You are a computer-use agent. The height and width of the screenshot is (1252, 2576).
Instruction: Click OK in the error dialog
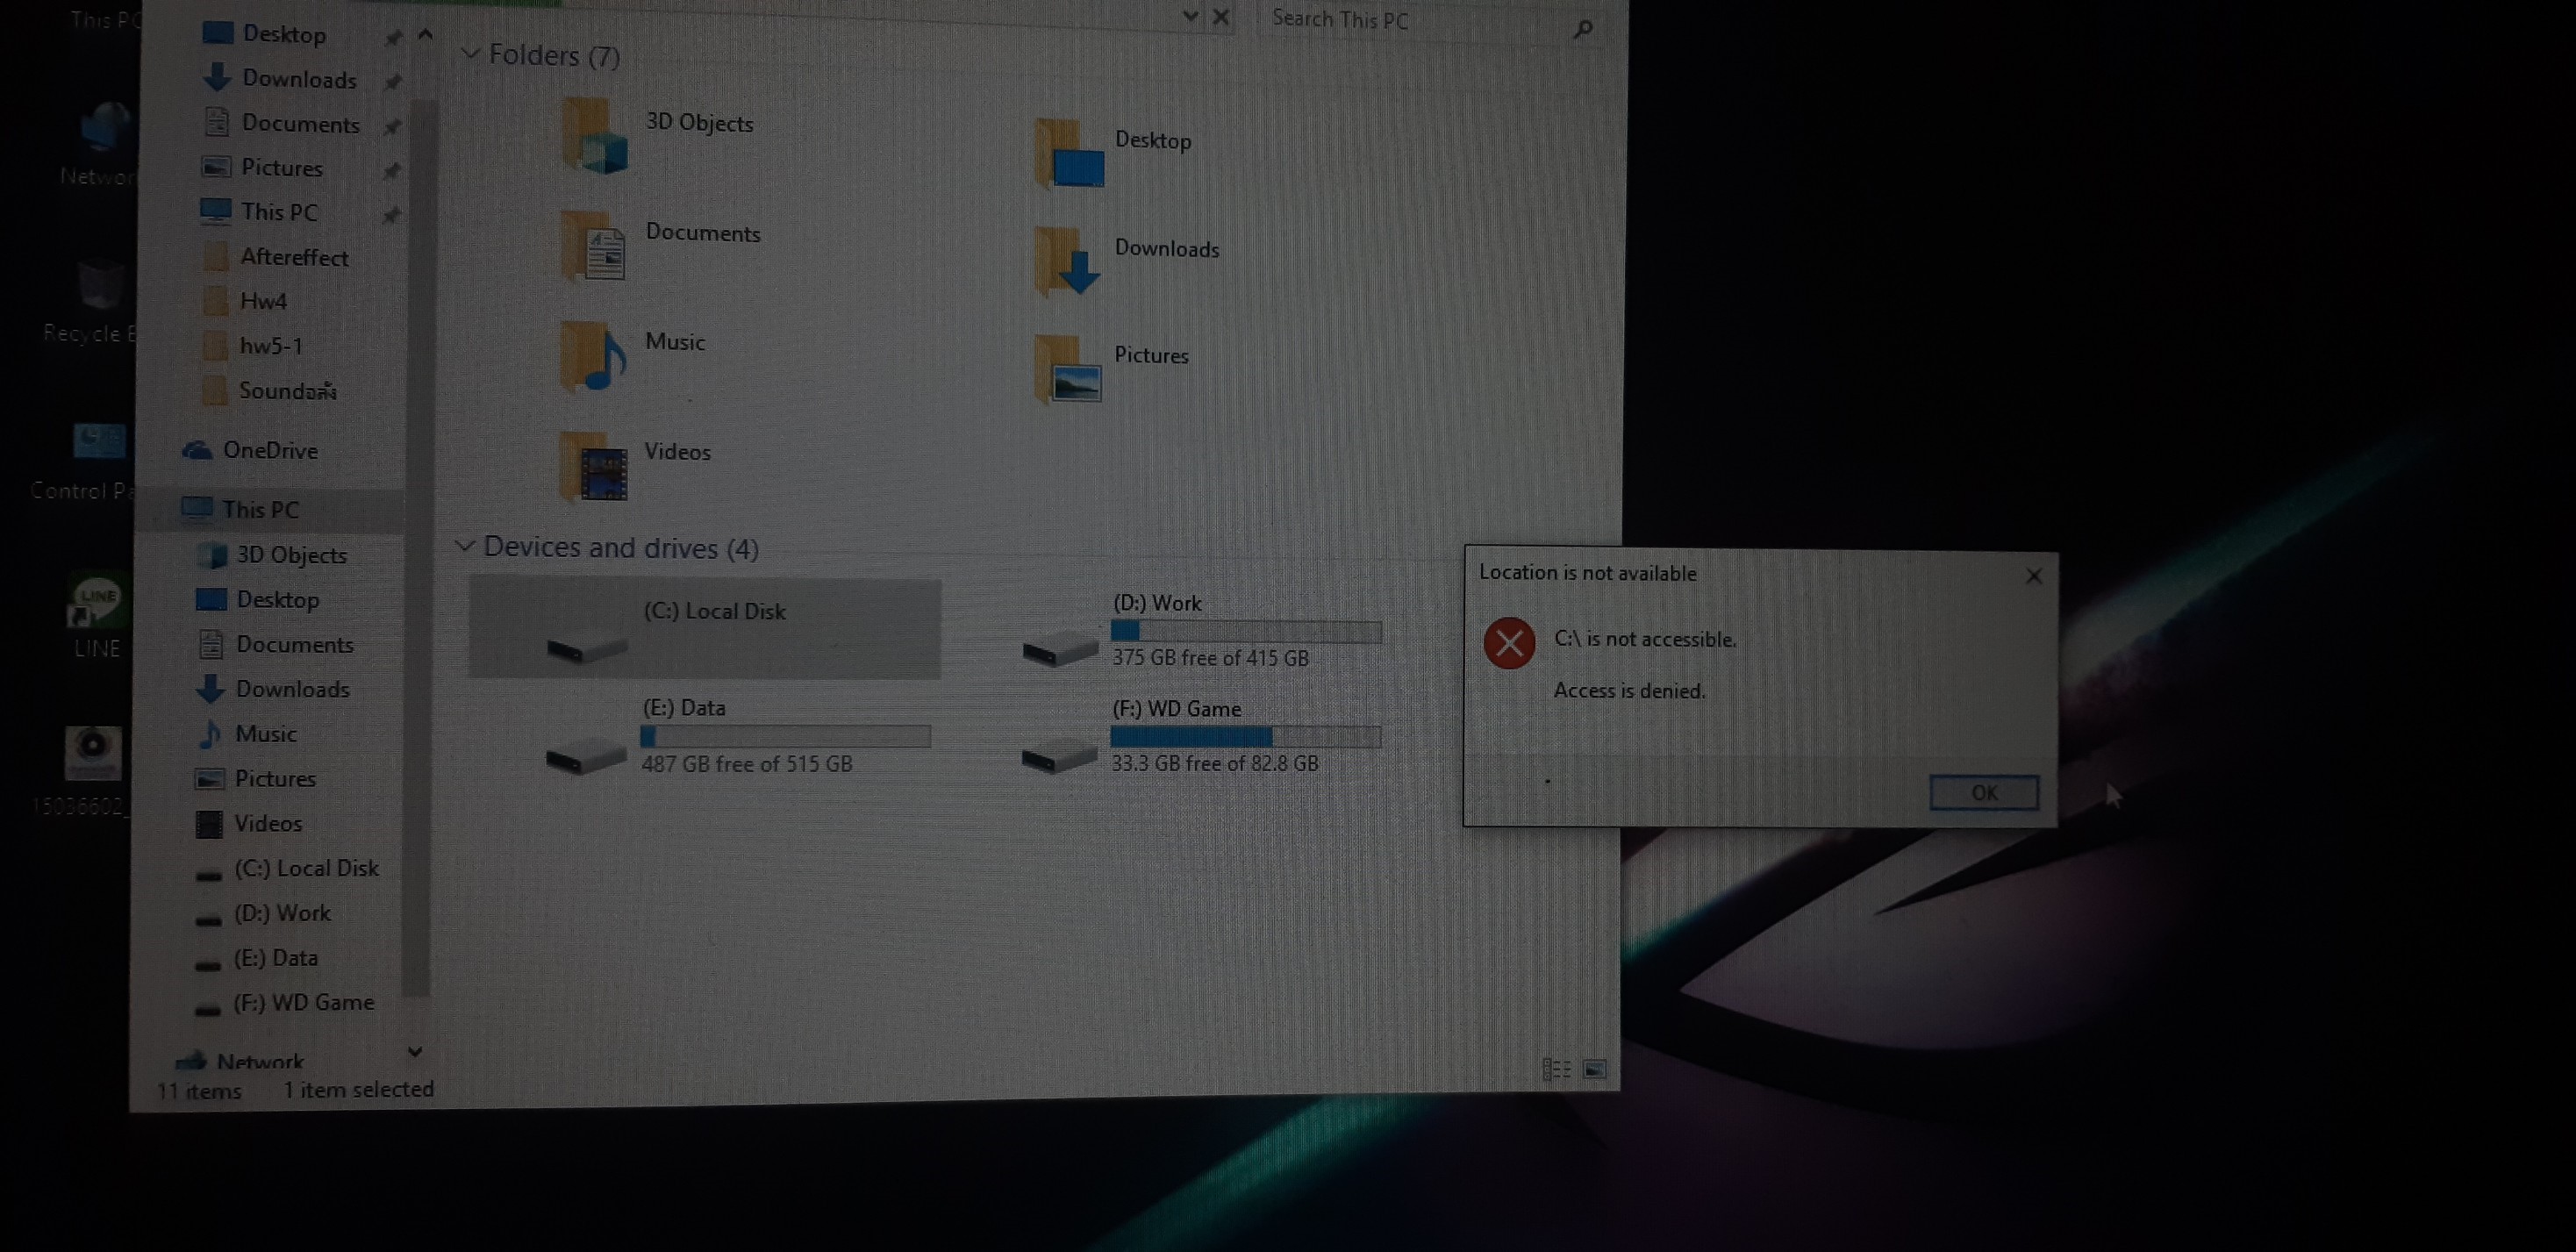tap(1983, 792)
